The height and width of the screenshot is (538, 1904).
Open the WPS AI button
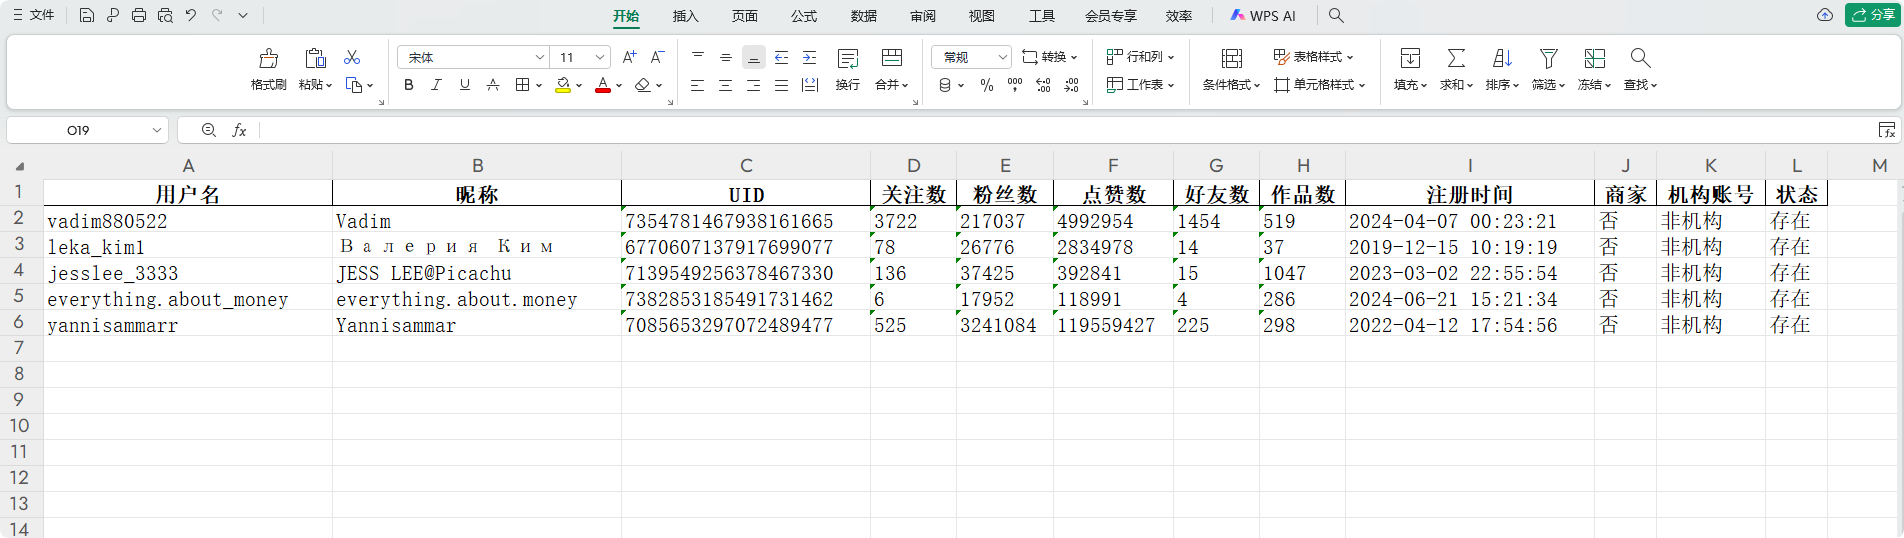click(1263, 16)
